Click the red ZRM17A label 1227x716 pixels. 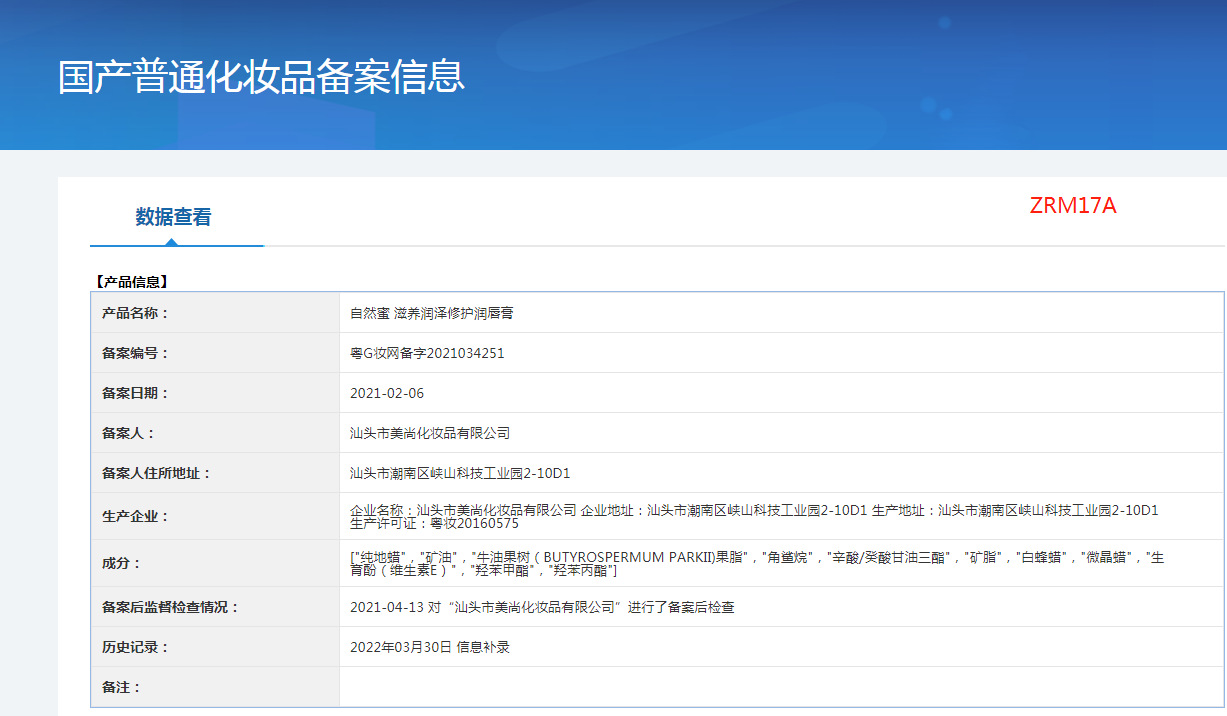point(1073,206)
